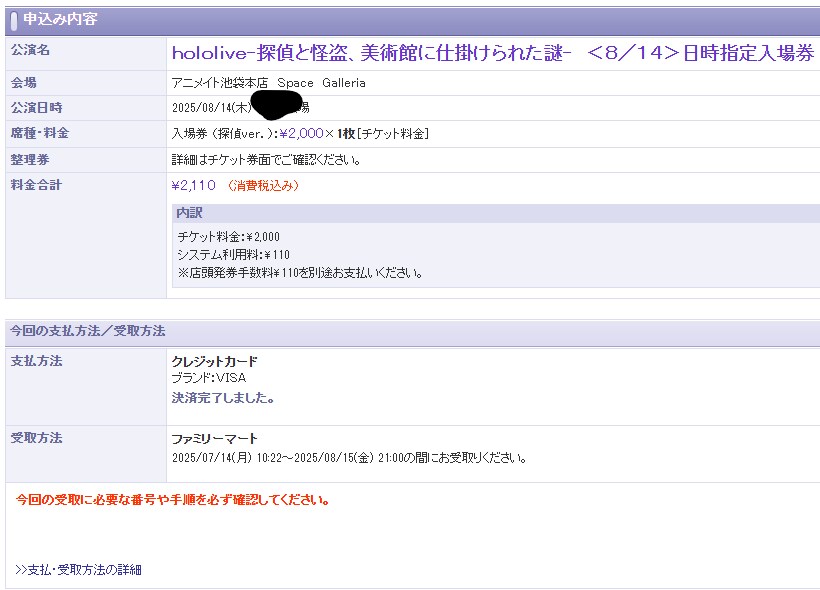
Task: Click the 支払方法 row label
Action: [x=37, y=361]
